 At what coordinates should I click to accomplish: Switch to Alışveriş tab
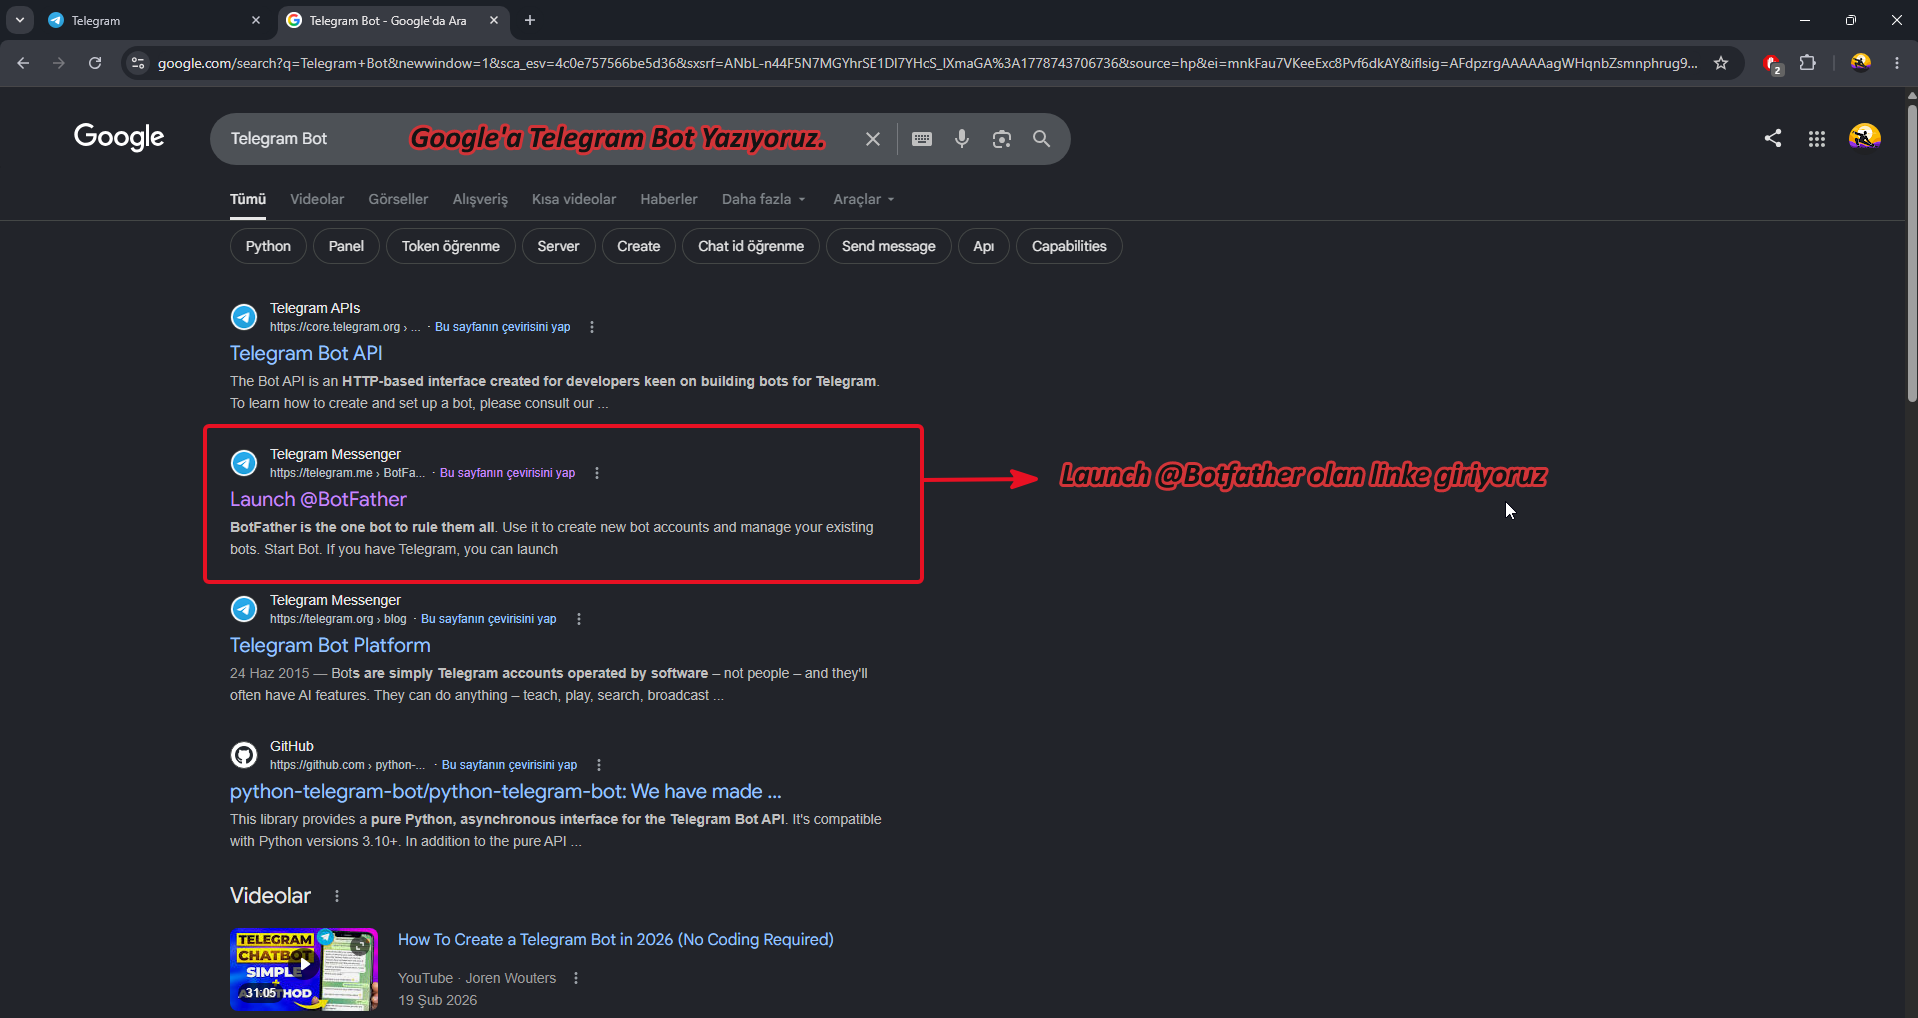coord(480,199)
